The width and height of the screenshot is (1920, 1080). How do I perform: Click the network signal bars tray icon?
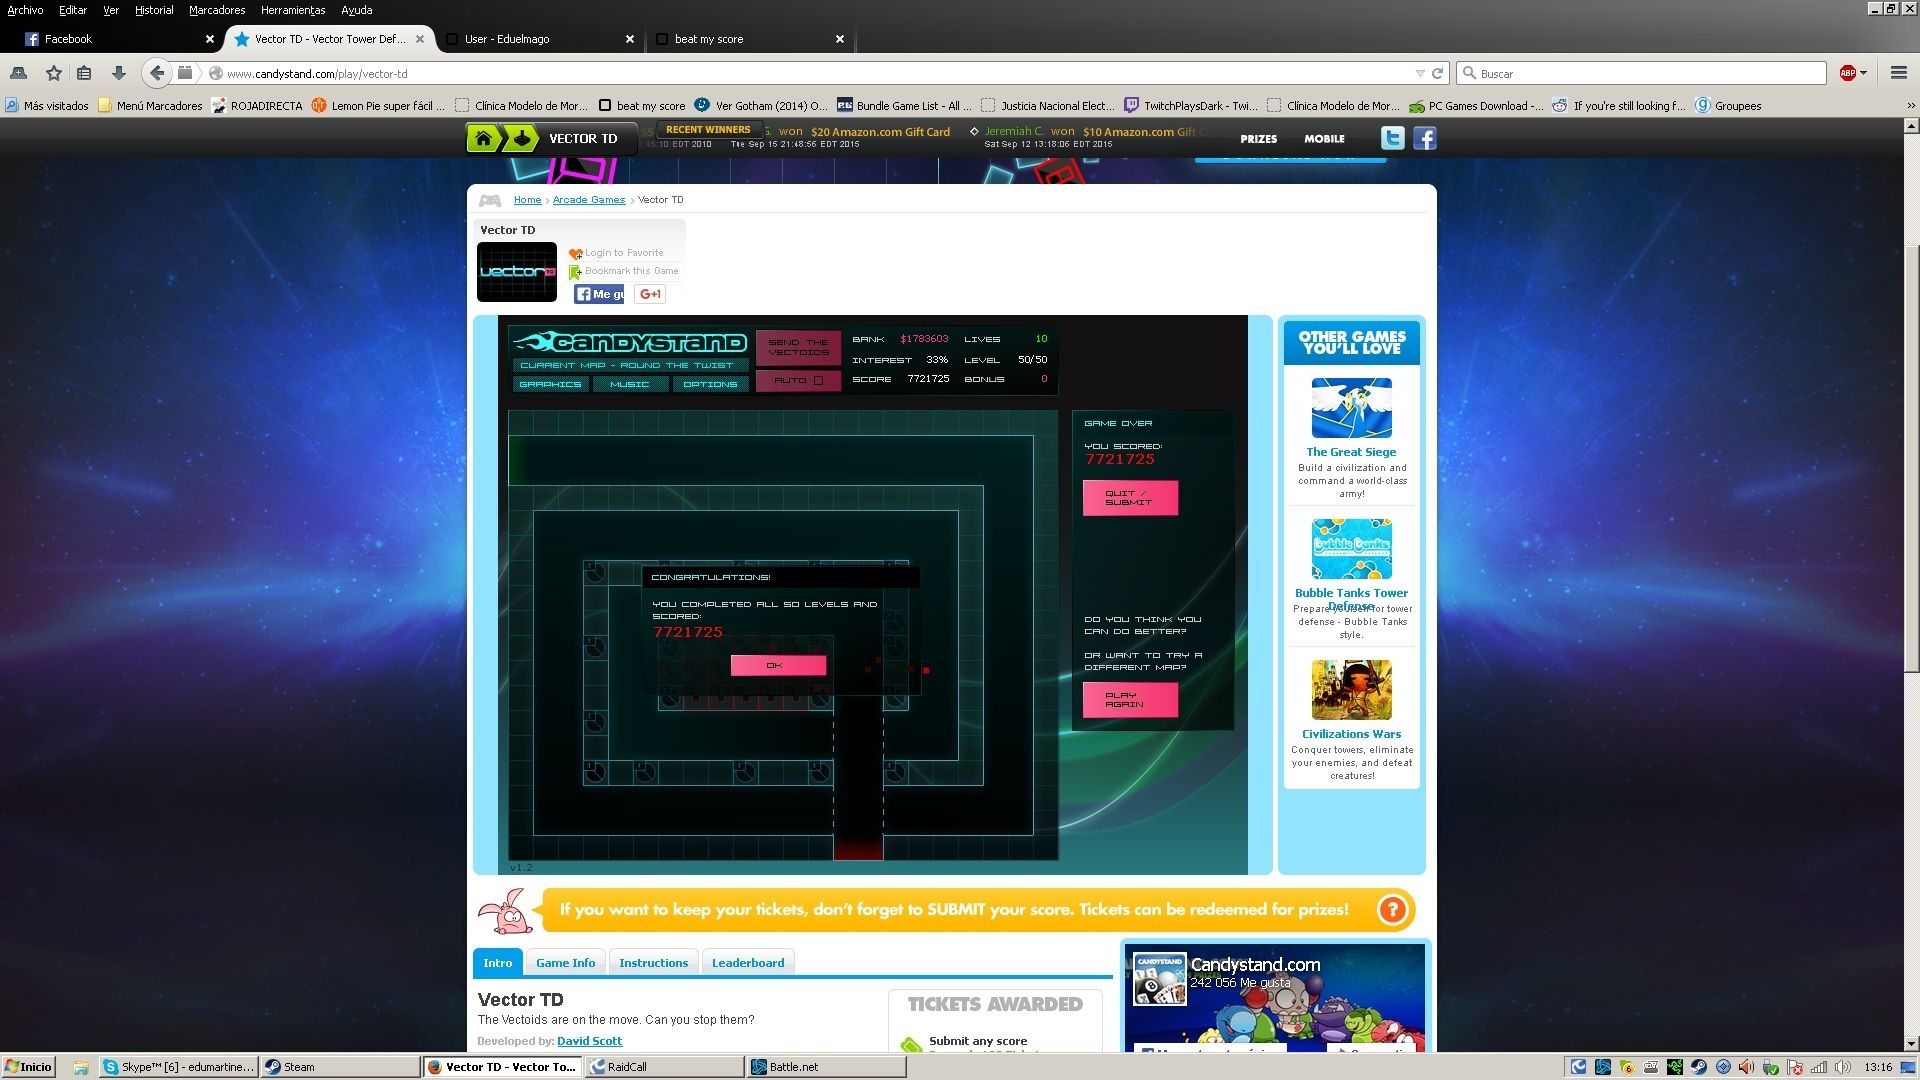(1819, 1067)
